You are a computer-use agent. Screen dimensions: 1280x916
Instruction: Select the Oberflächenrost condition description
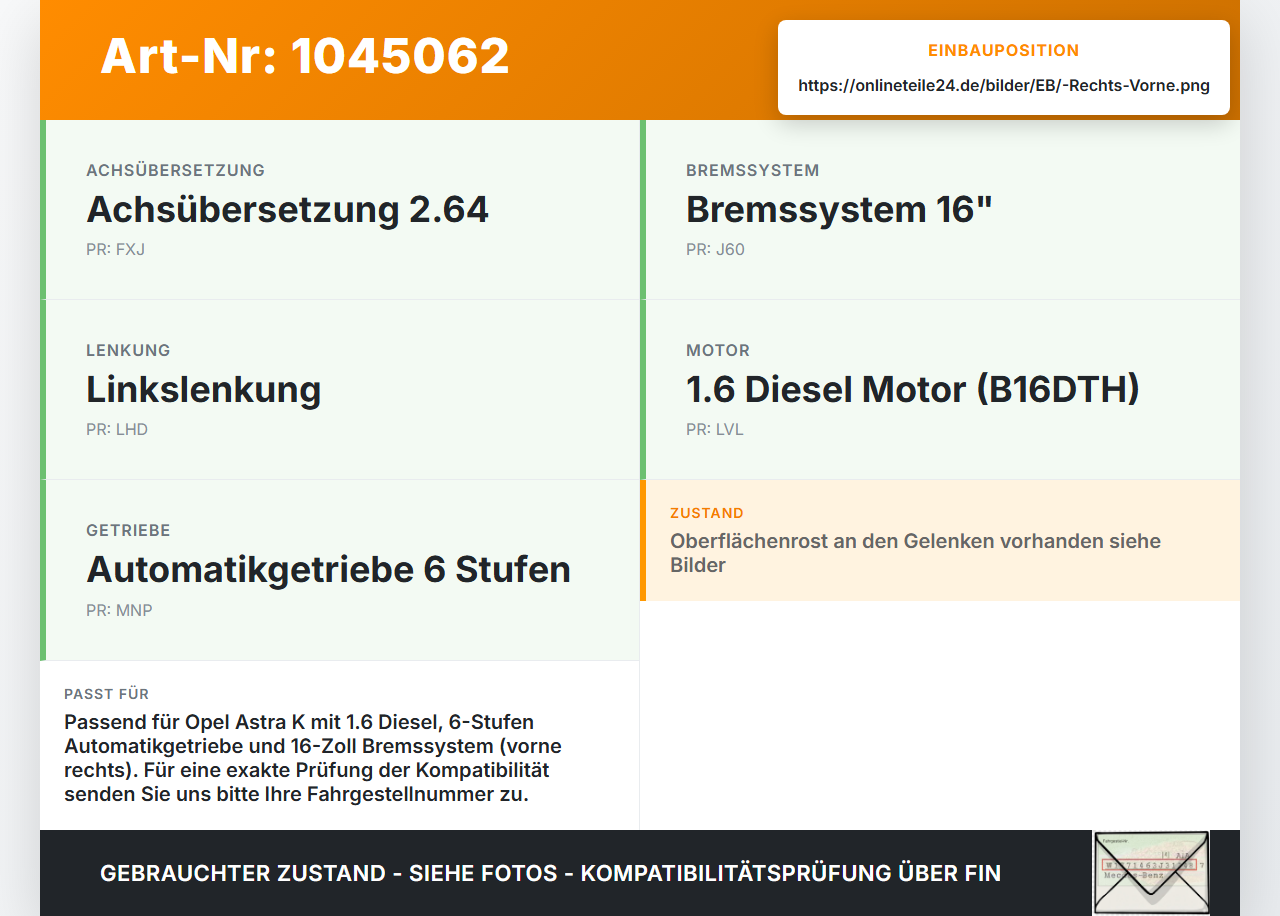pyautogui.click(x=915, y=553)
